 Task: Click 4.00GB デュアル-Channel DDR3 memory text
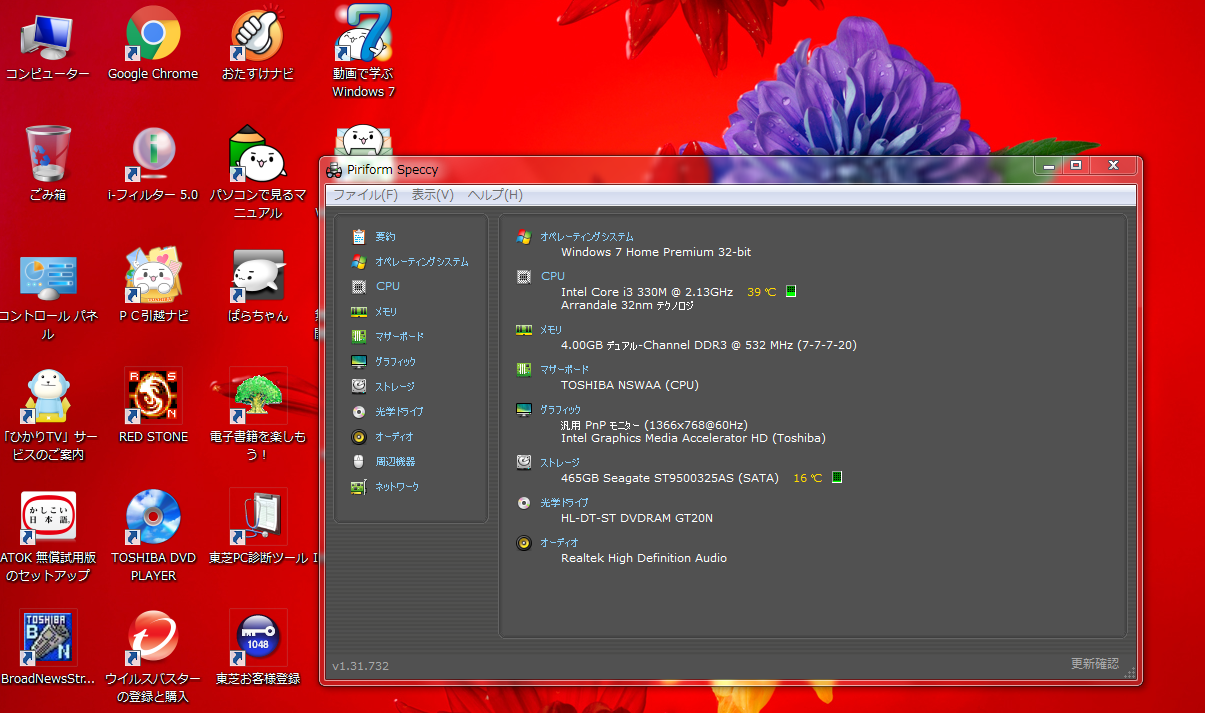[709, 345]
